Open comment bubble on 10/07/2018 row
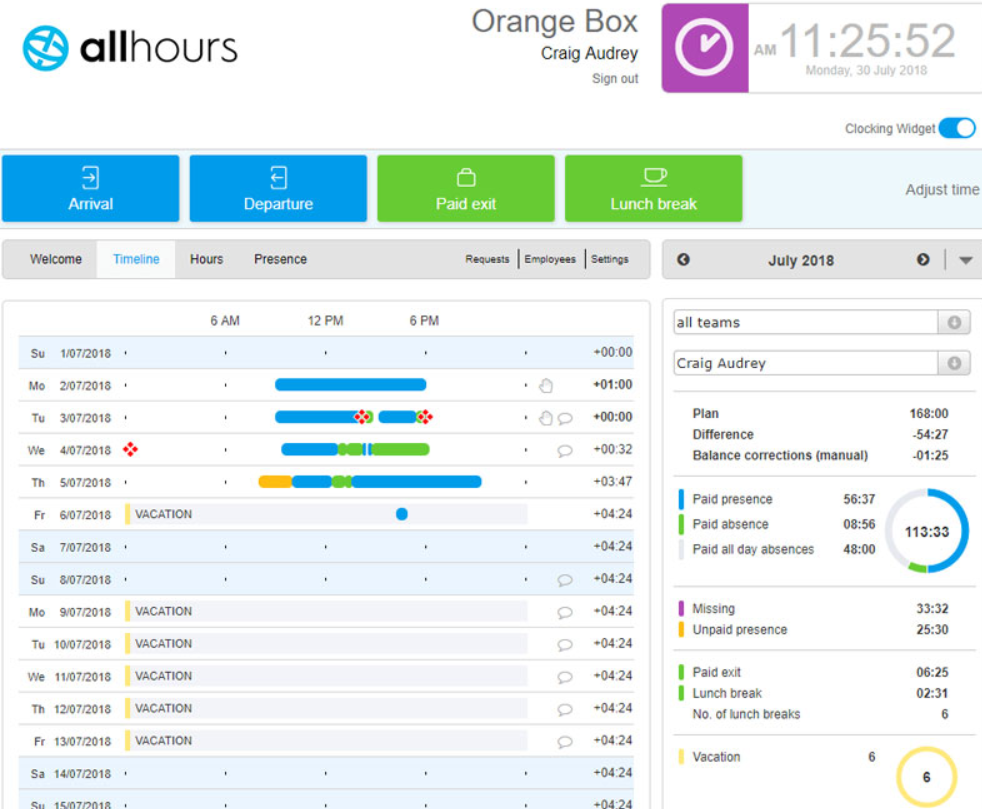The image size is (982, 809). (x=565, y=645)
